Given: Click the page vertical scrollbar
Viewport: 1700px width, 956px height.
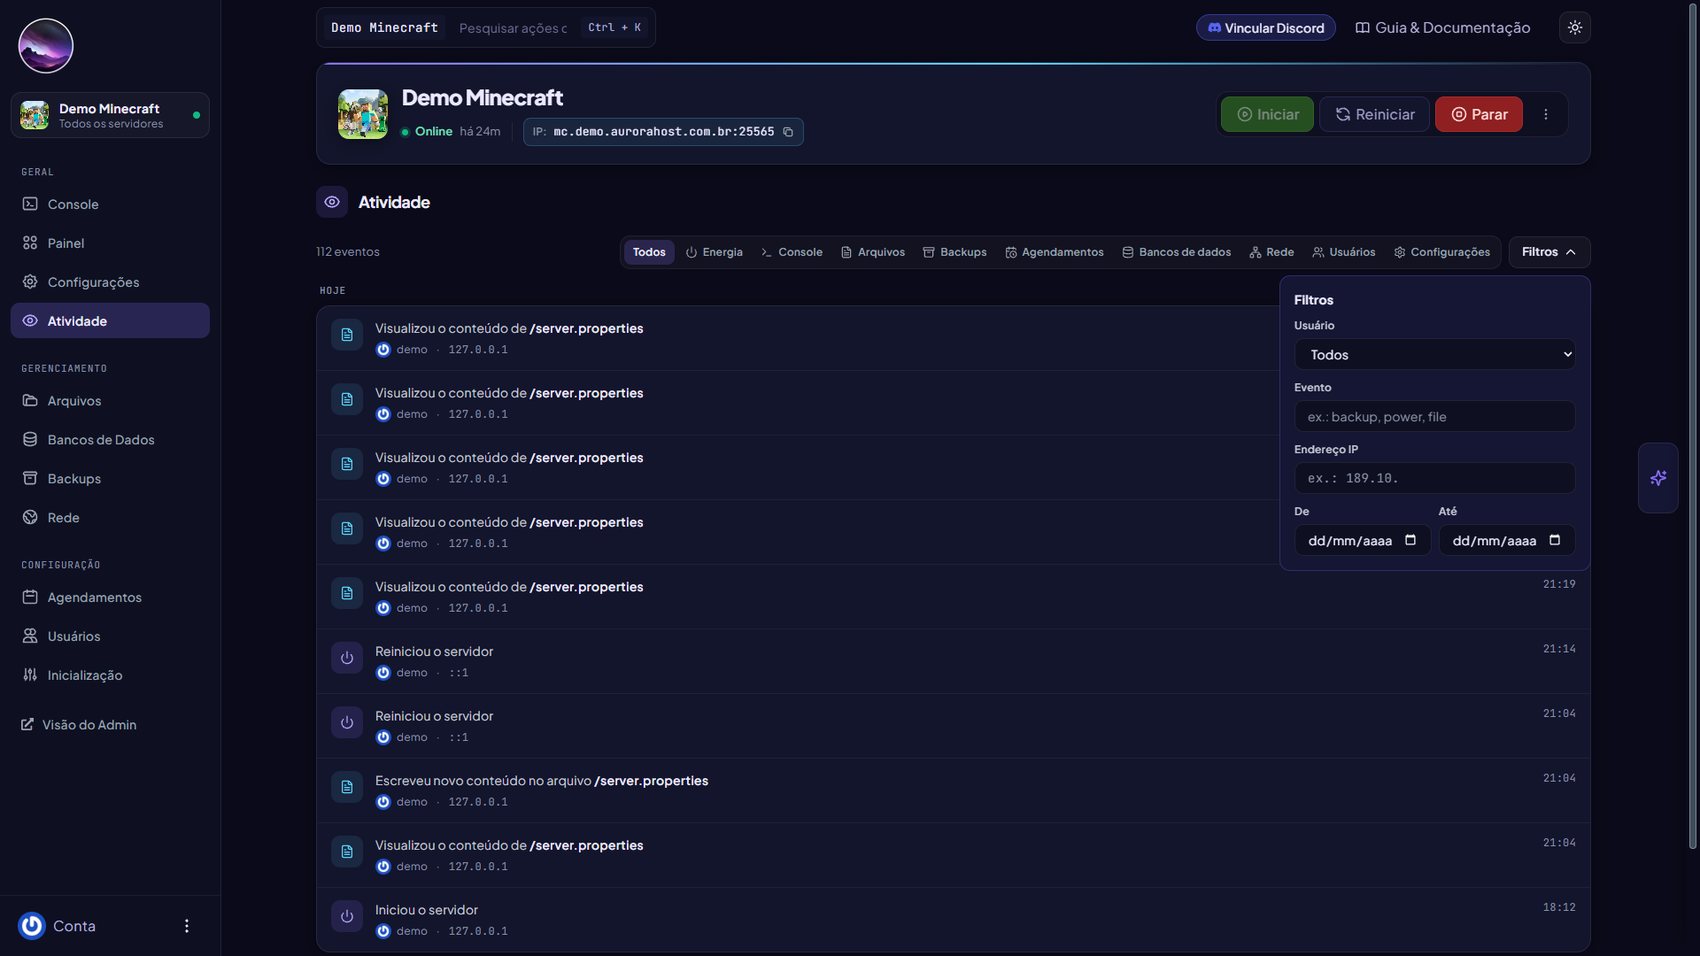Looking at the screenshot, I should 1693,425.
